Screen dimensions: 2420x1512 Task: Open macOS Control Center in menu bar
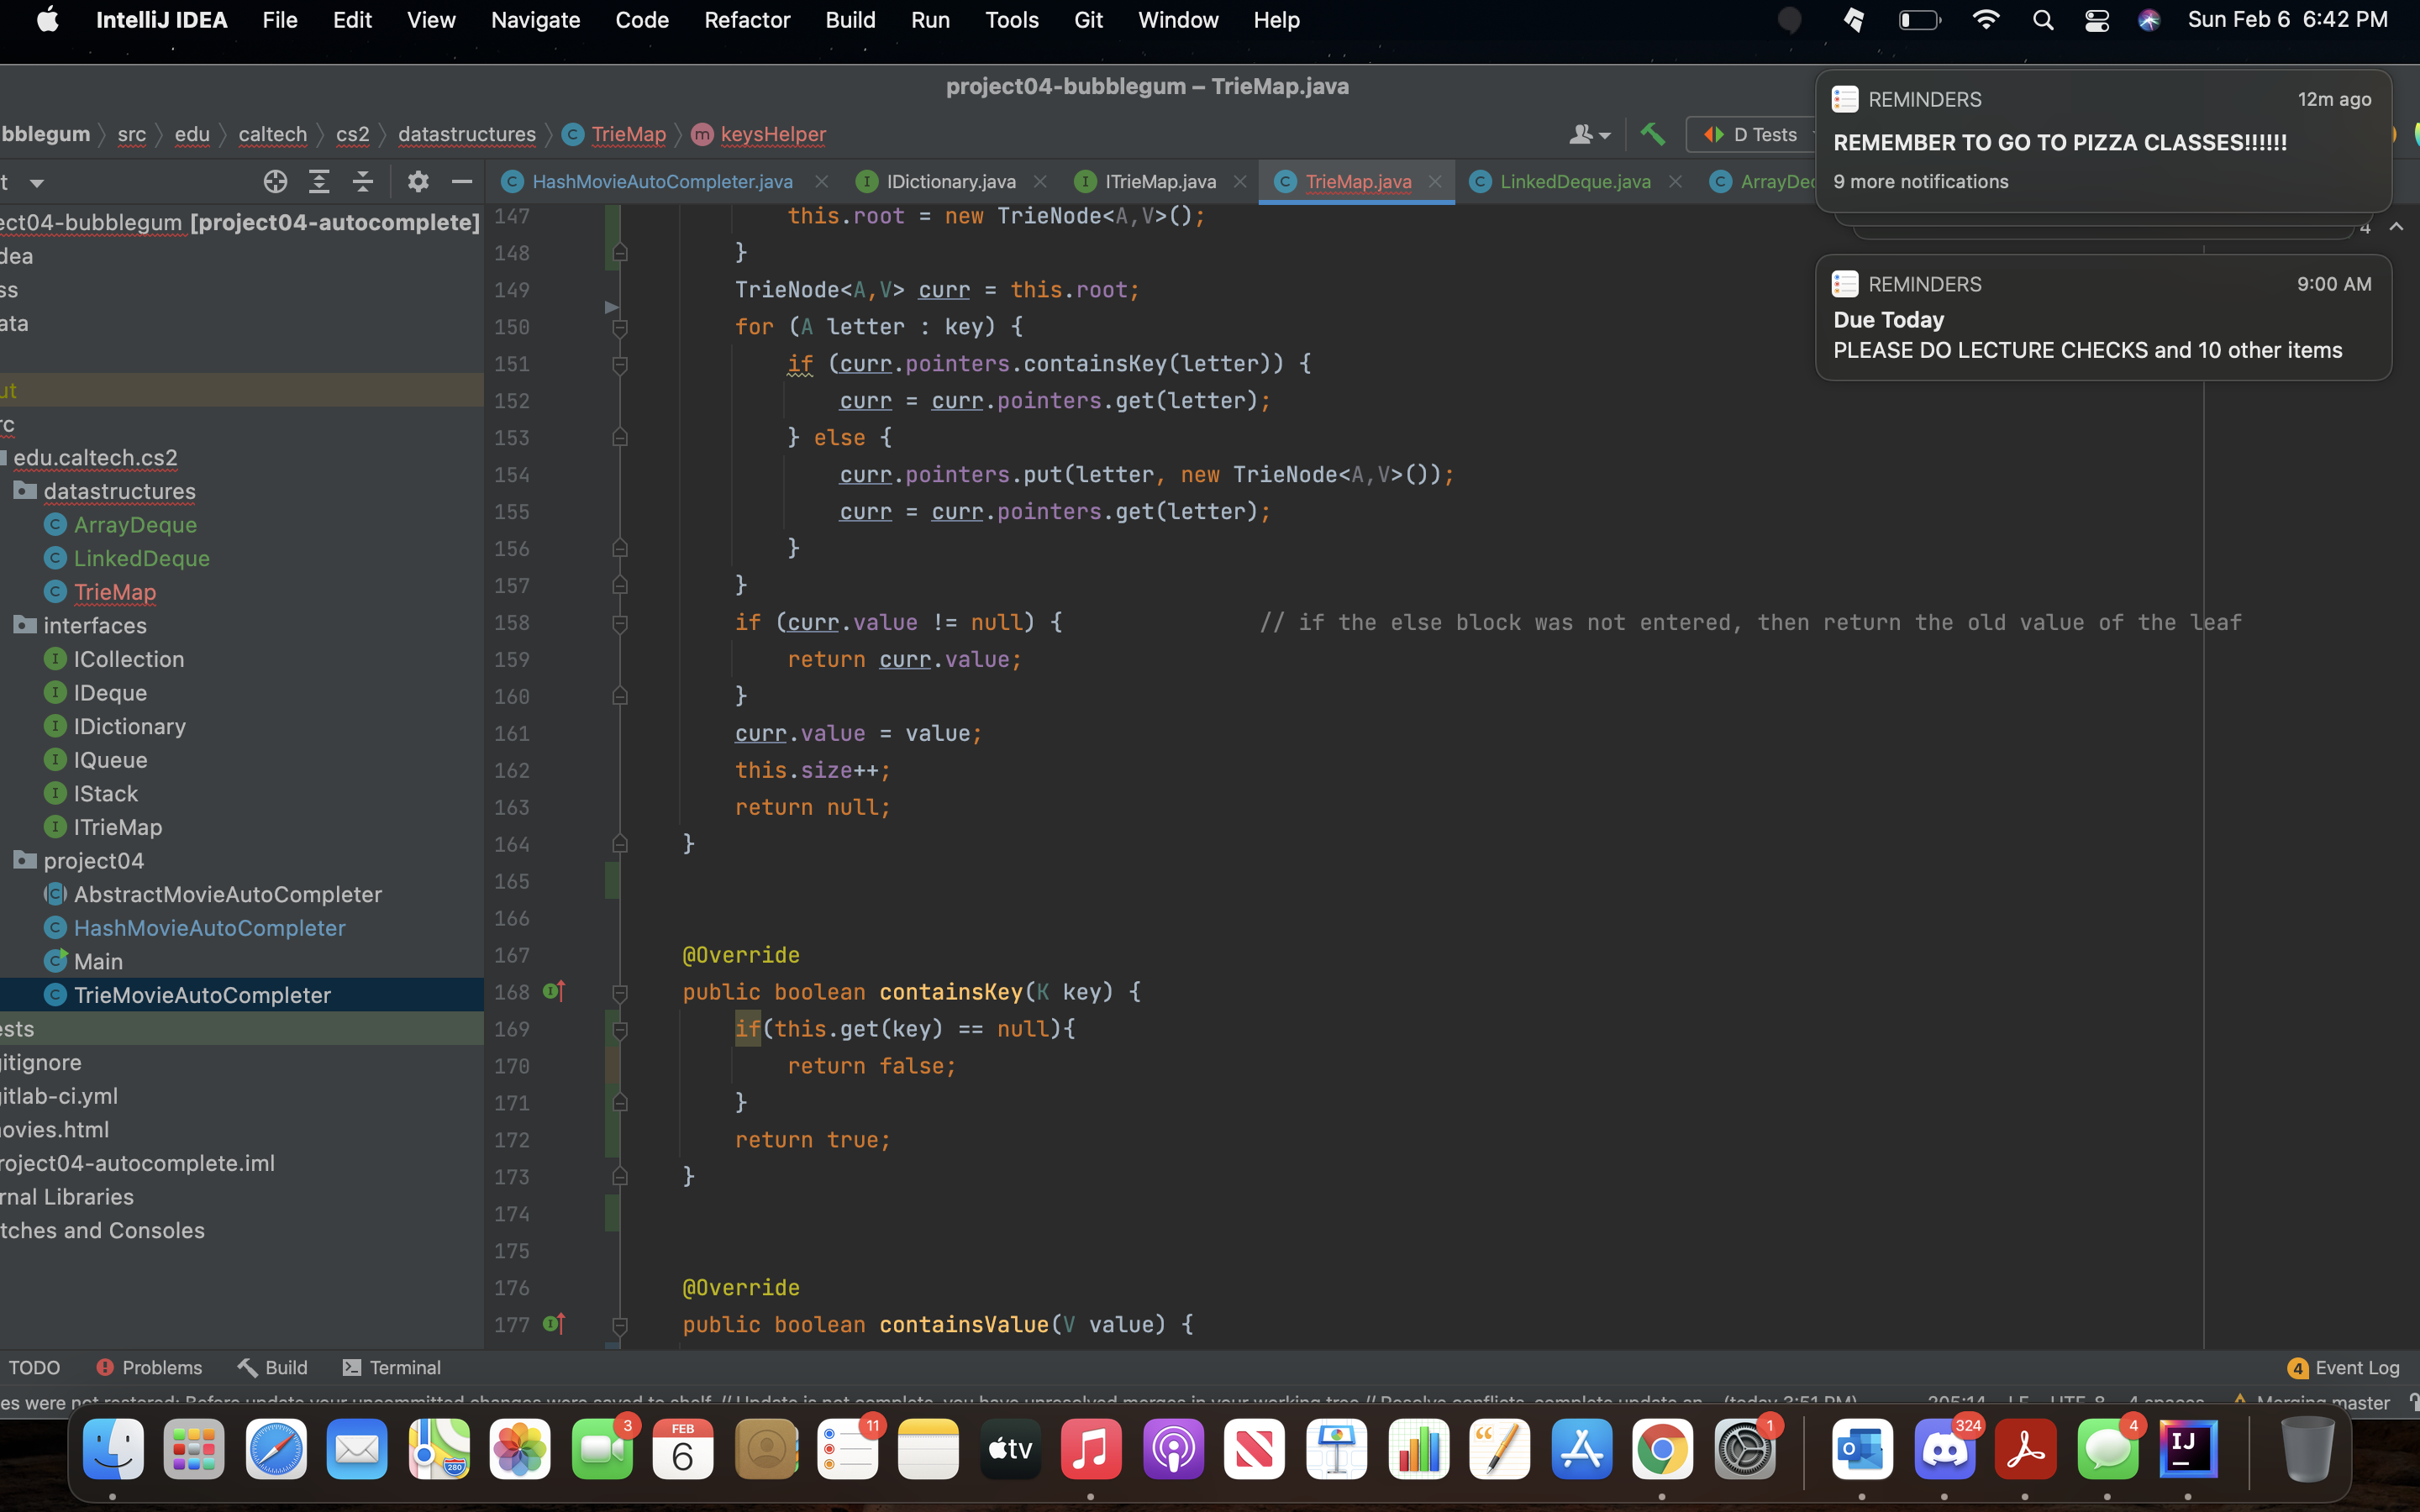pos(2096,20)
